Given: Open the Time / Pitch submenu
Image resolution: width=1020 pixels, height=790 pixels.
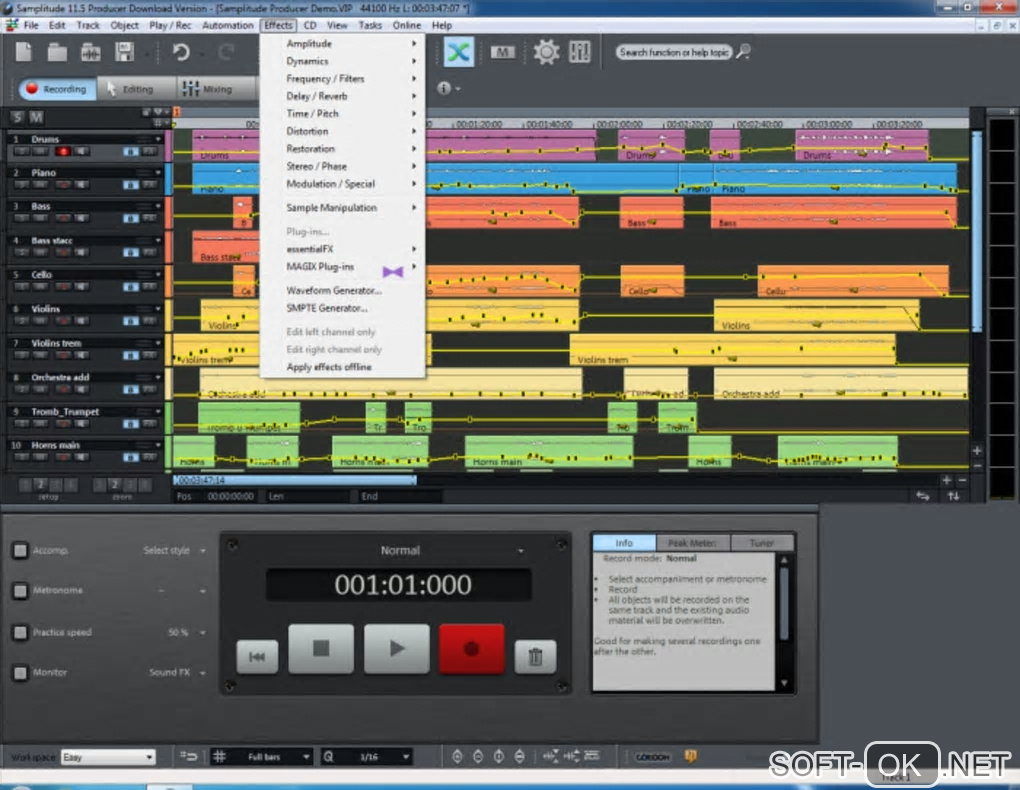Looking at the screenshot, I should [x=343, y=114].
